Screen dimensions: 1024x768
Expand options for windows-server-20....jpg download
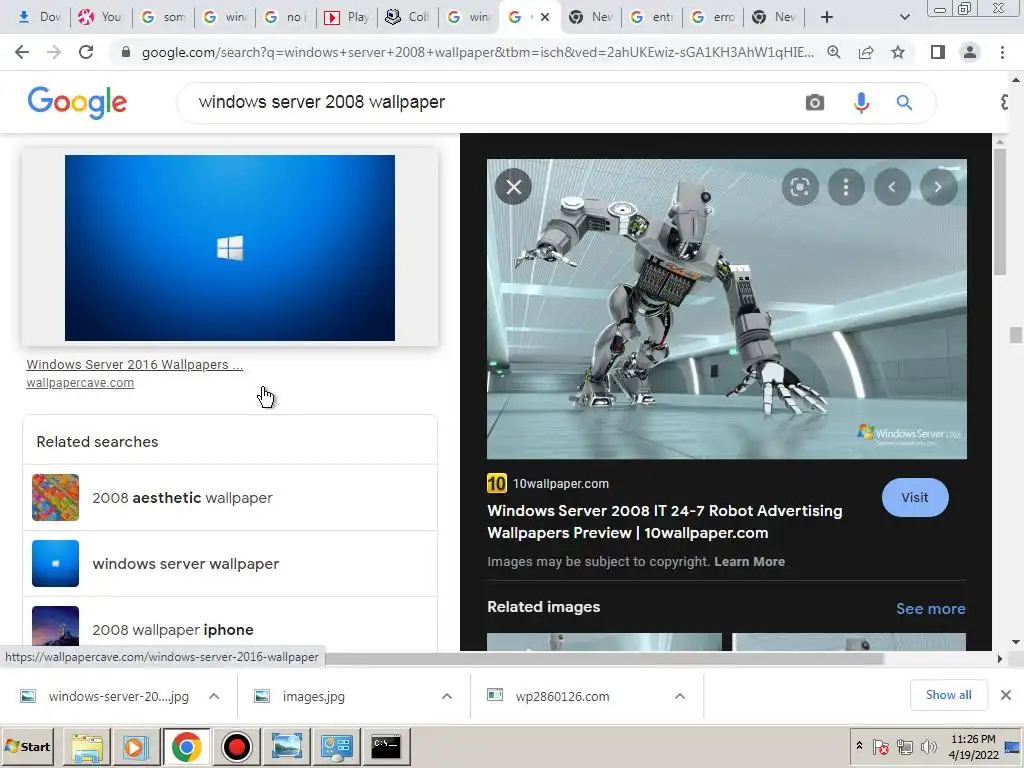click(x=214, y=696)
